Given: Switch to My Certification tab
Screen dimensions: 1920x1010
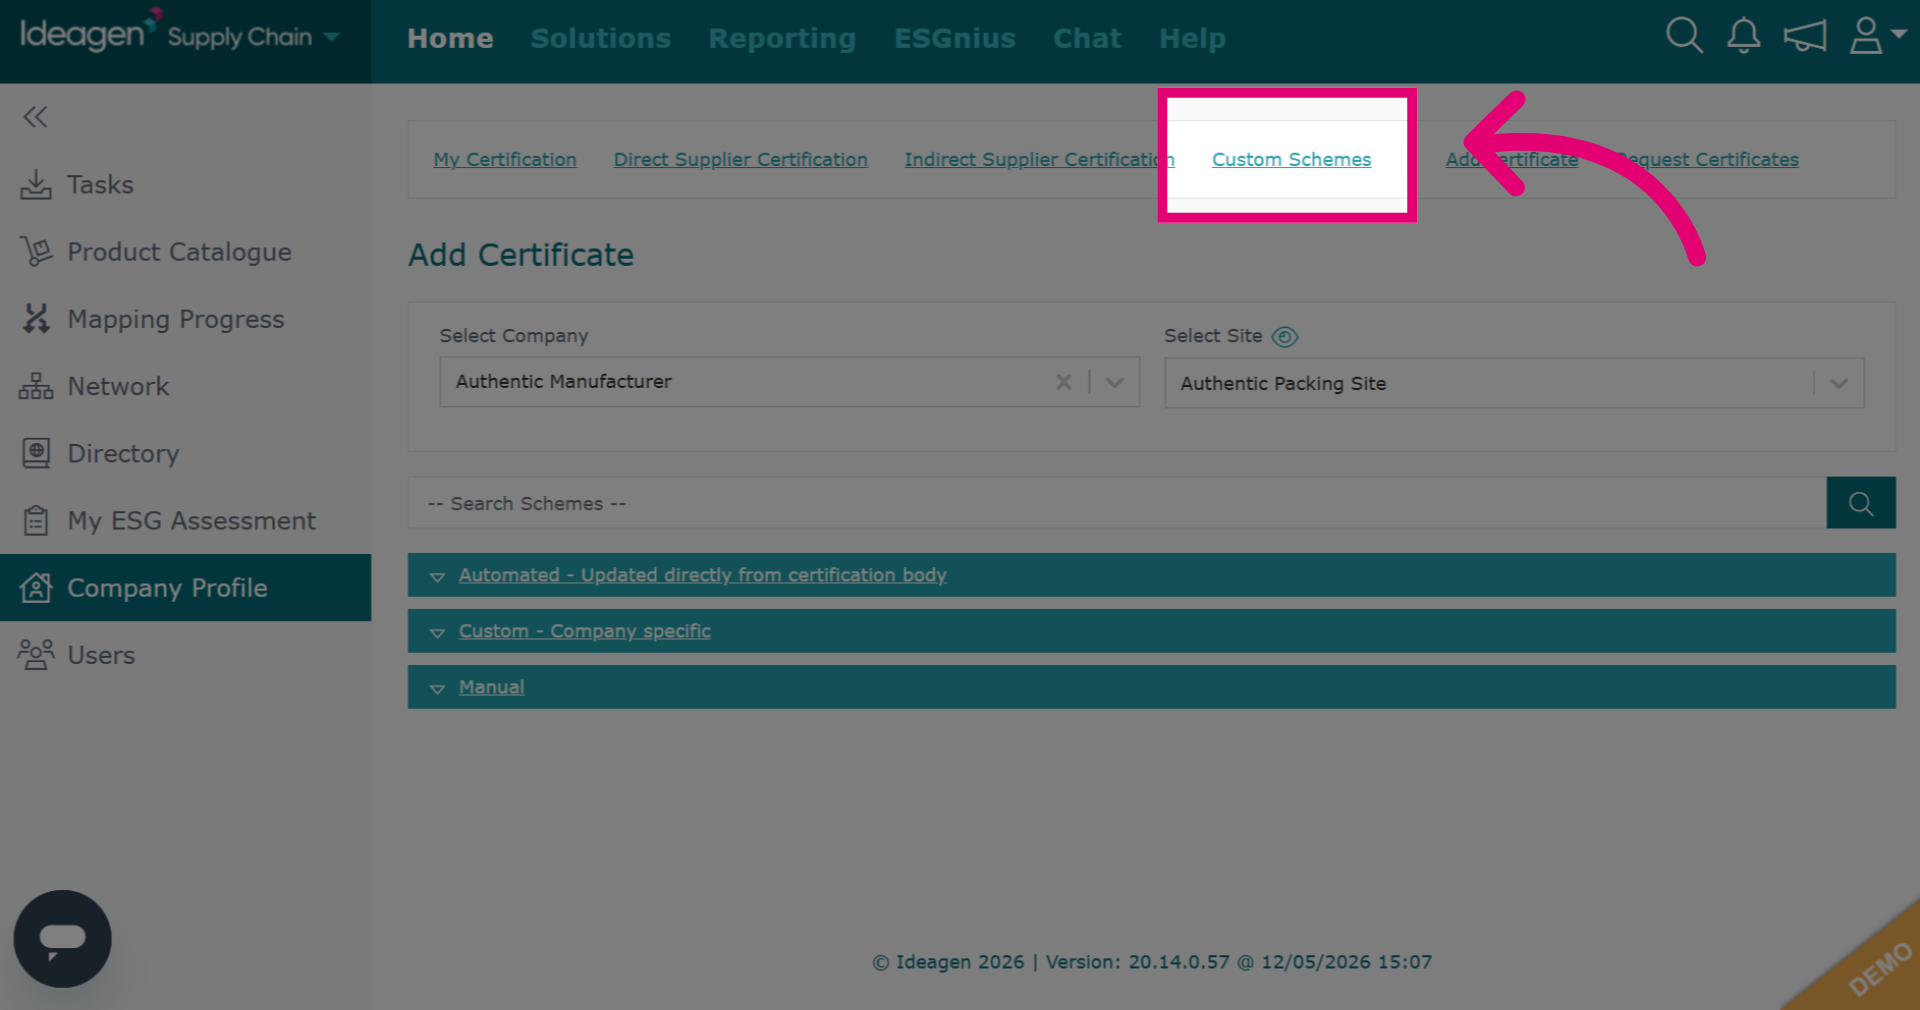Looking at the screenshot, I should pos(505,160).
